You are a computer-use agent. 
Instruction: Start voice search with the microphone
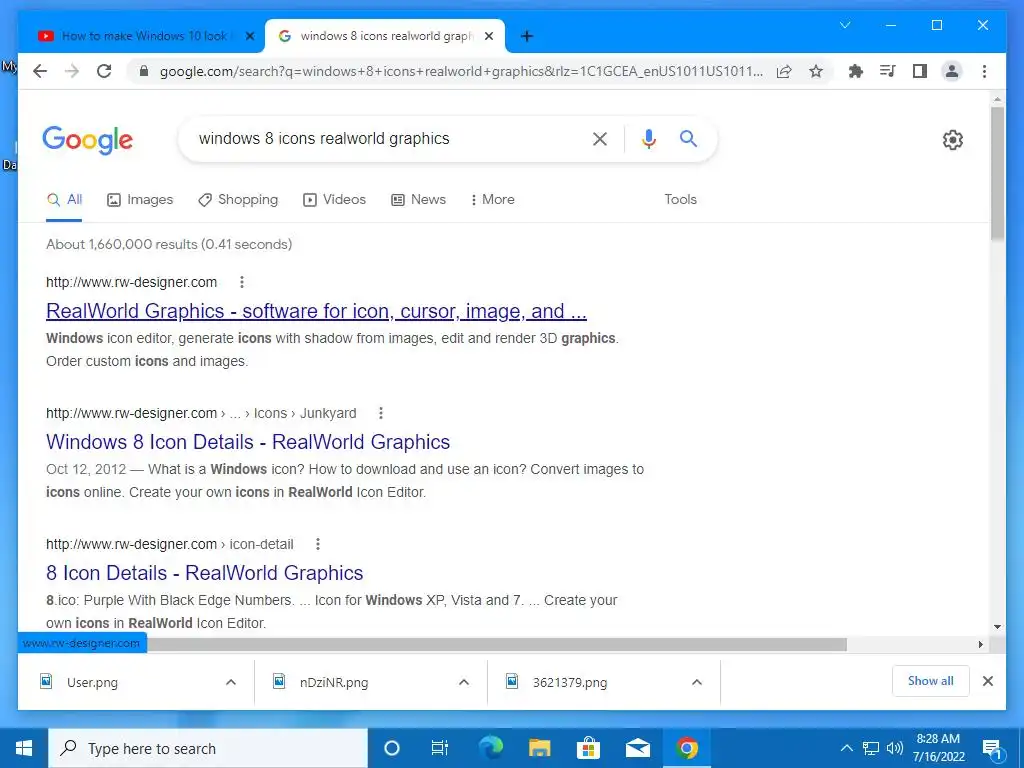click(x=648, y=138)
